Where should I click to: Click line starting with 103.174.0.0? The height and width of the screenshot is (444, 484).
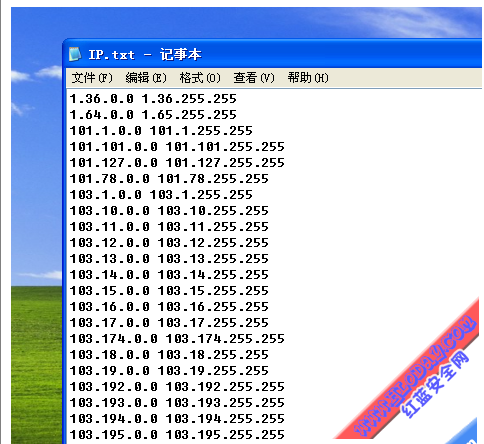coord(177,339)
